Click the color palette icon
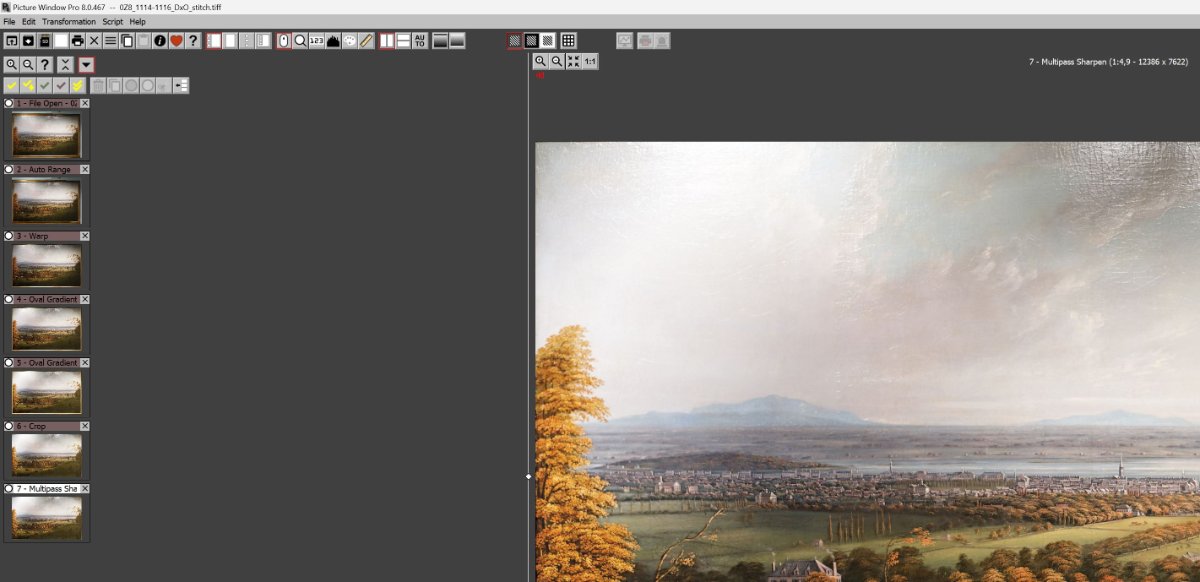The image size is (1200, 582). [350, 41]
